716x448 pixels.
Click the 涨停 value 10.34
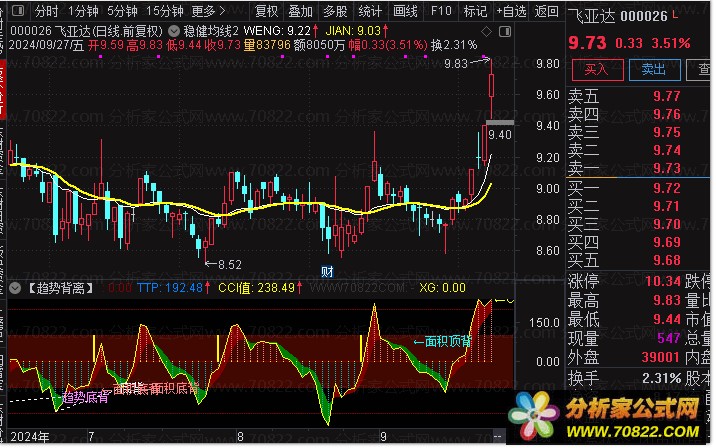coord(663,281)
